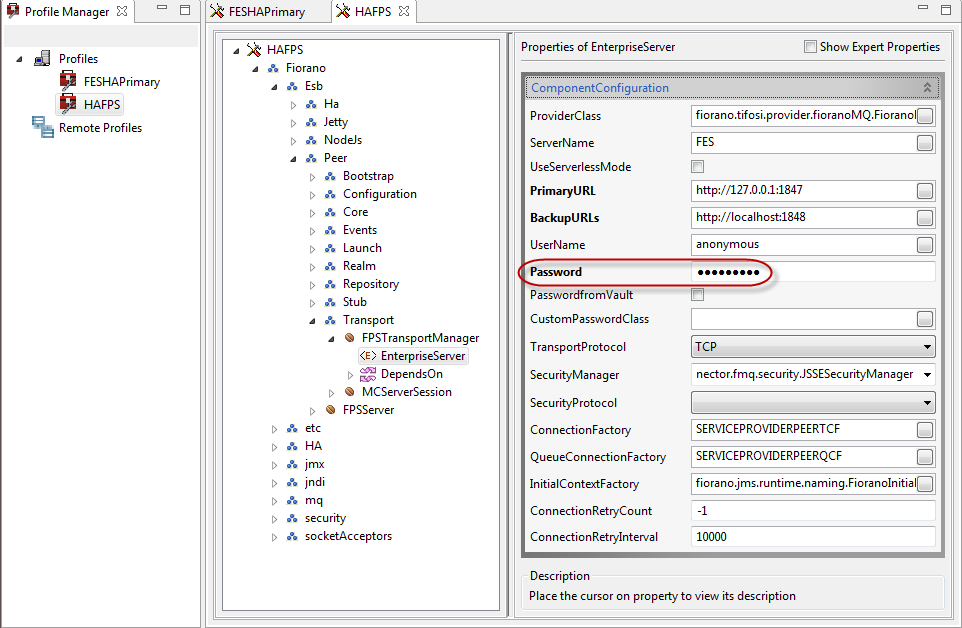962x628 pixels.
Task: Click the EnterpriseServer node icon
Action: pyautogui.click(x=367, y=356)
